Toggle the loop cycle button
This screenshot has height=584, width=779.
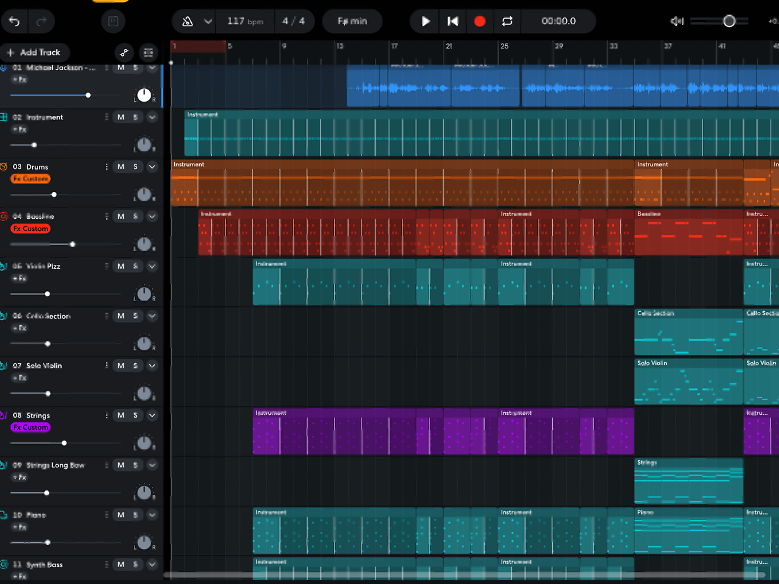point(507,21)
